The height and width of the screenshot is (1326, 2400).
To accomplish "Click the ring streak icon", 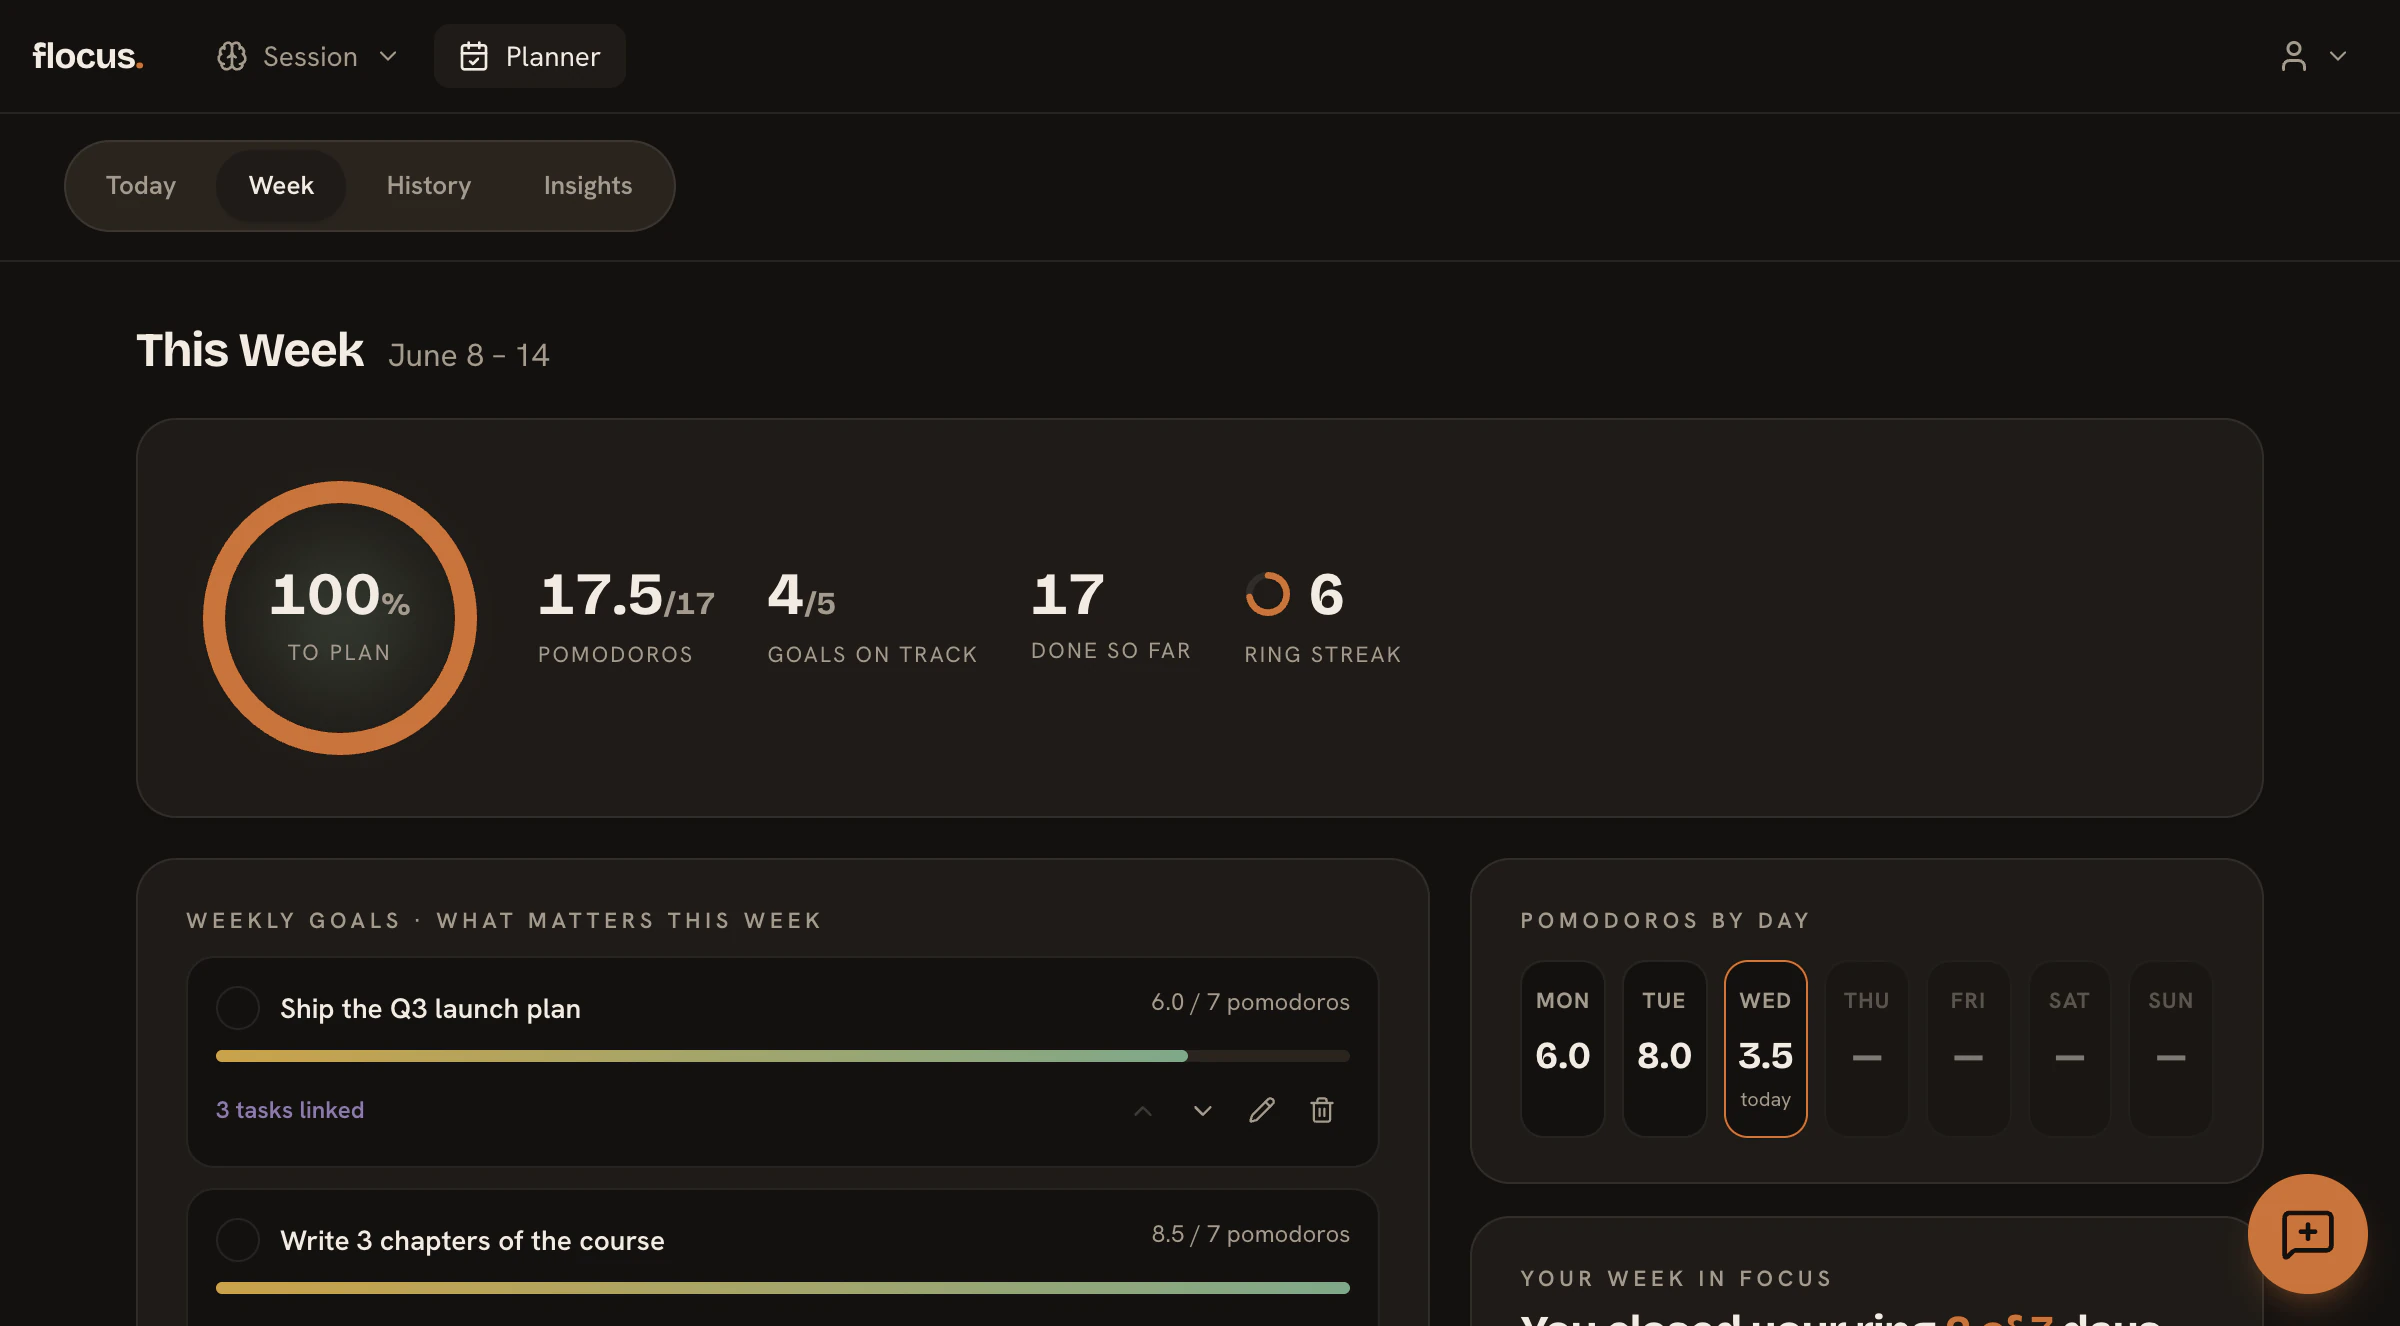I will coord(1268,594).
